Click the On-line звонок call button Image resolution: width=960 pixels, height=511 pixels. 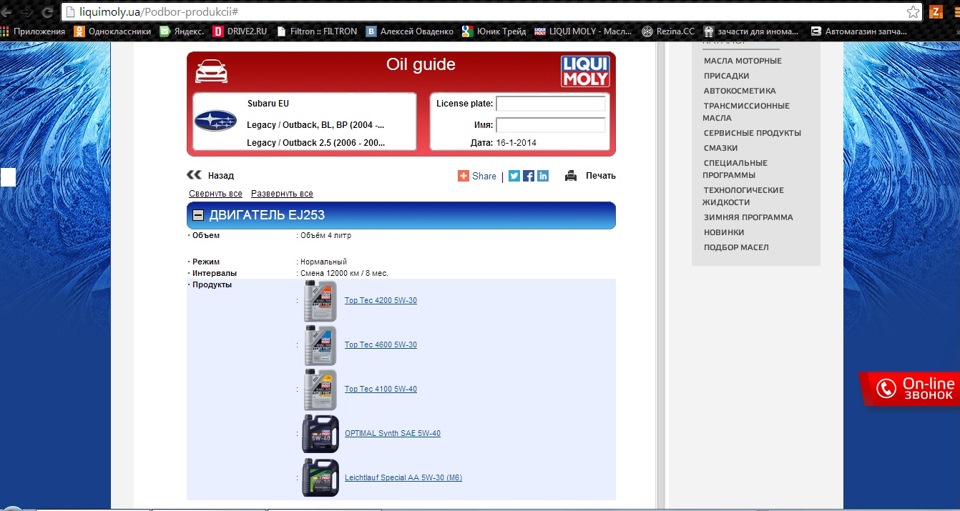pyautogui.click(x=910, y=389)
